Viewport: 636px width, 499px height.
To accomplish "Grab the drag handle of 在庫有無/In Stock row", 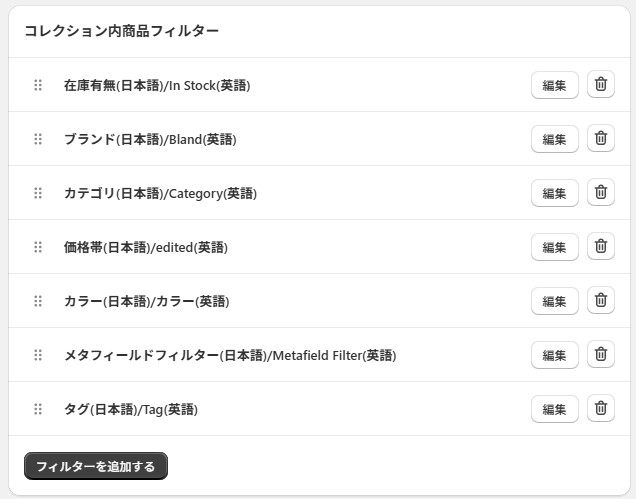I will (x=38, y=85).
